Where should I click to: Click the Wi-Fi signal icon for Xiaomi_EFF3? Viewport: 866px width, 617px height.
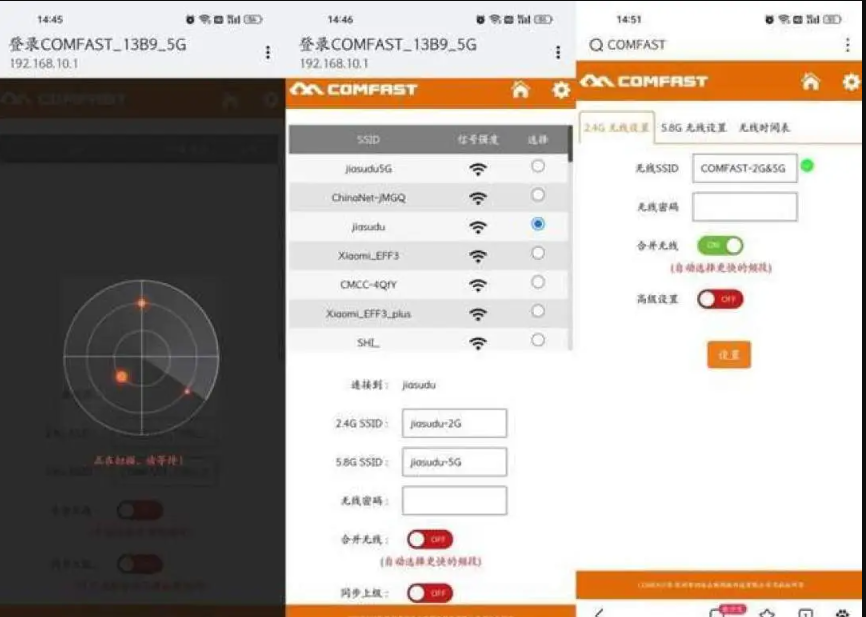point(478,256)
